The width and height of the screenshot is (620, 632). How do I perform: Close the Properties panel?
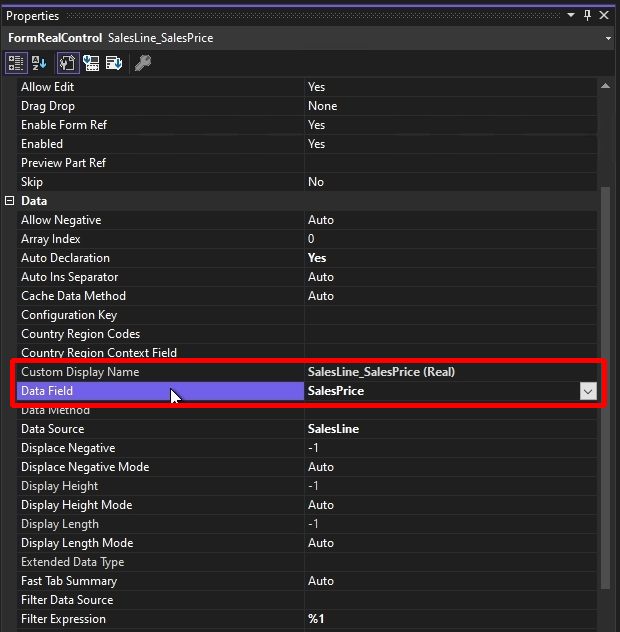606,15
